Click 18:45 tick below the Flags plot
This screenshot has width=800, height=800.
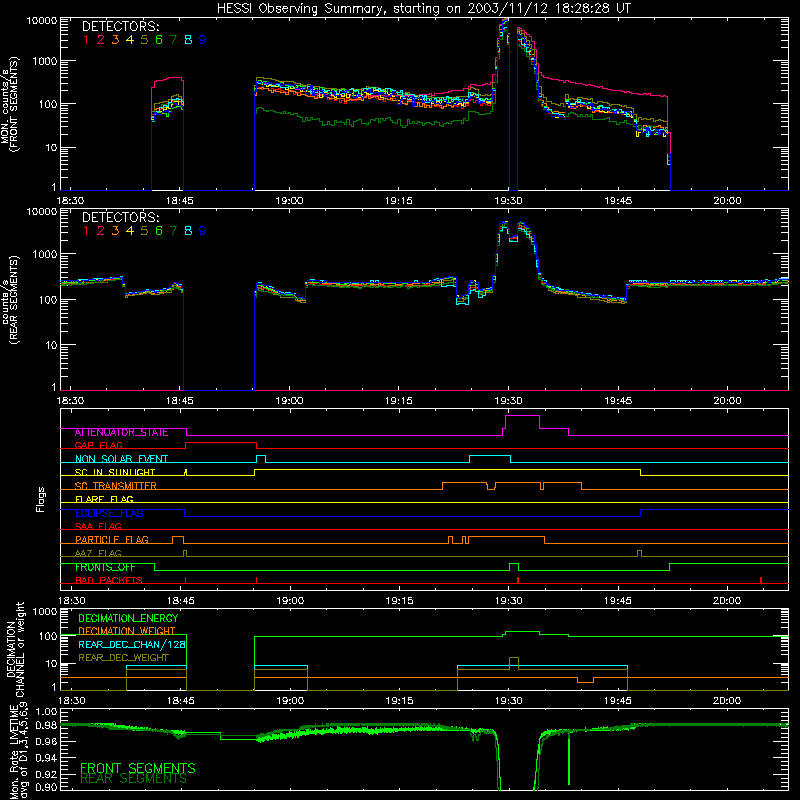180,601
